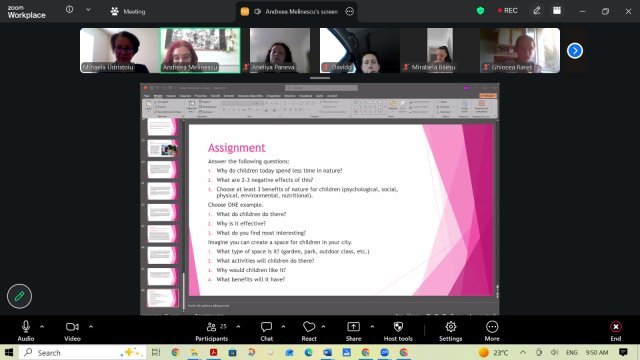Click text 'What do children do there?'
640x360 pixels.
pos(251,214)
